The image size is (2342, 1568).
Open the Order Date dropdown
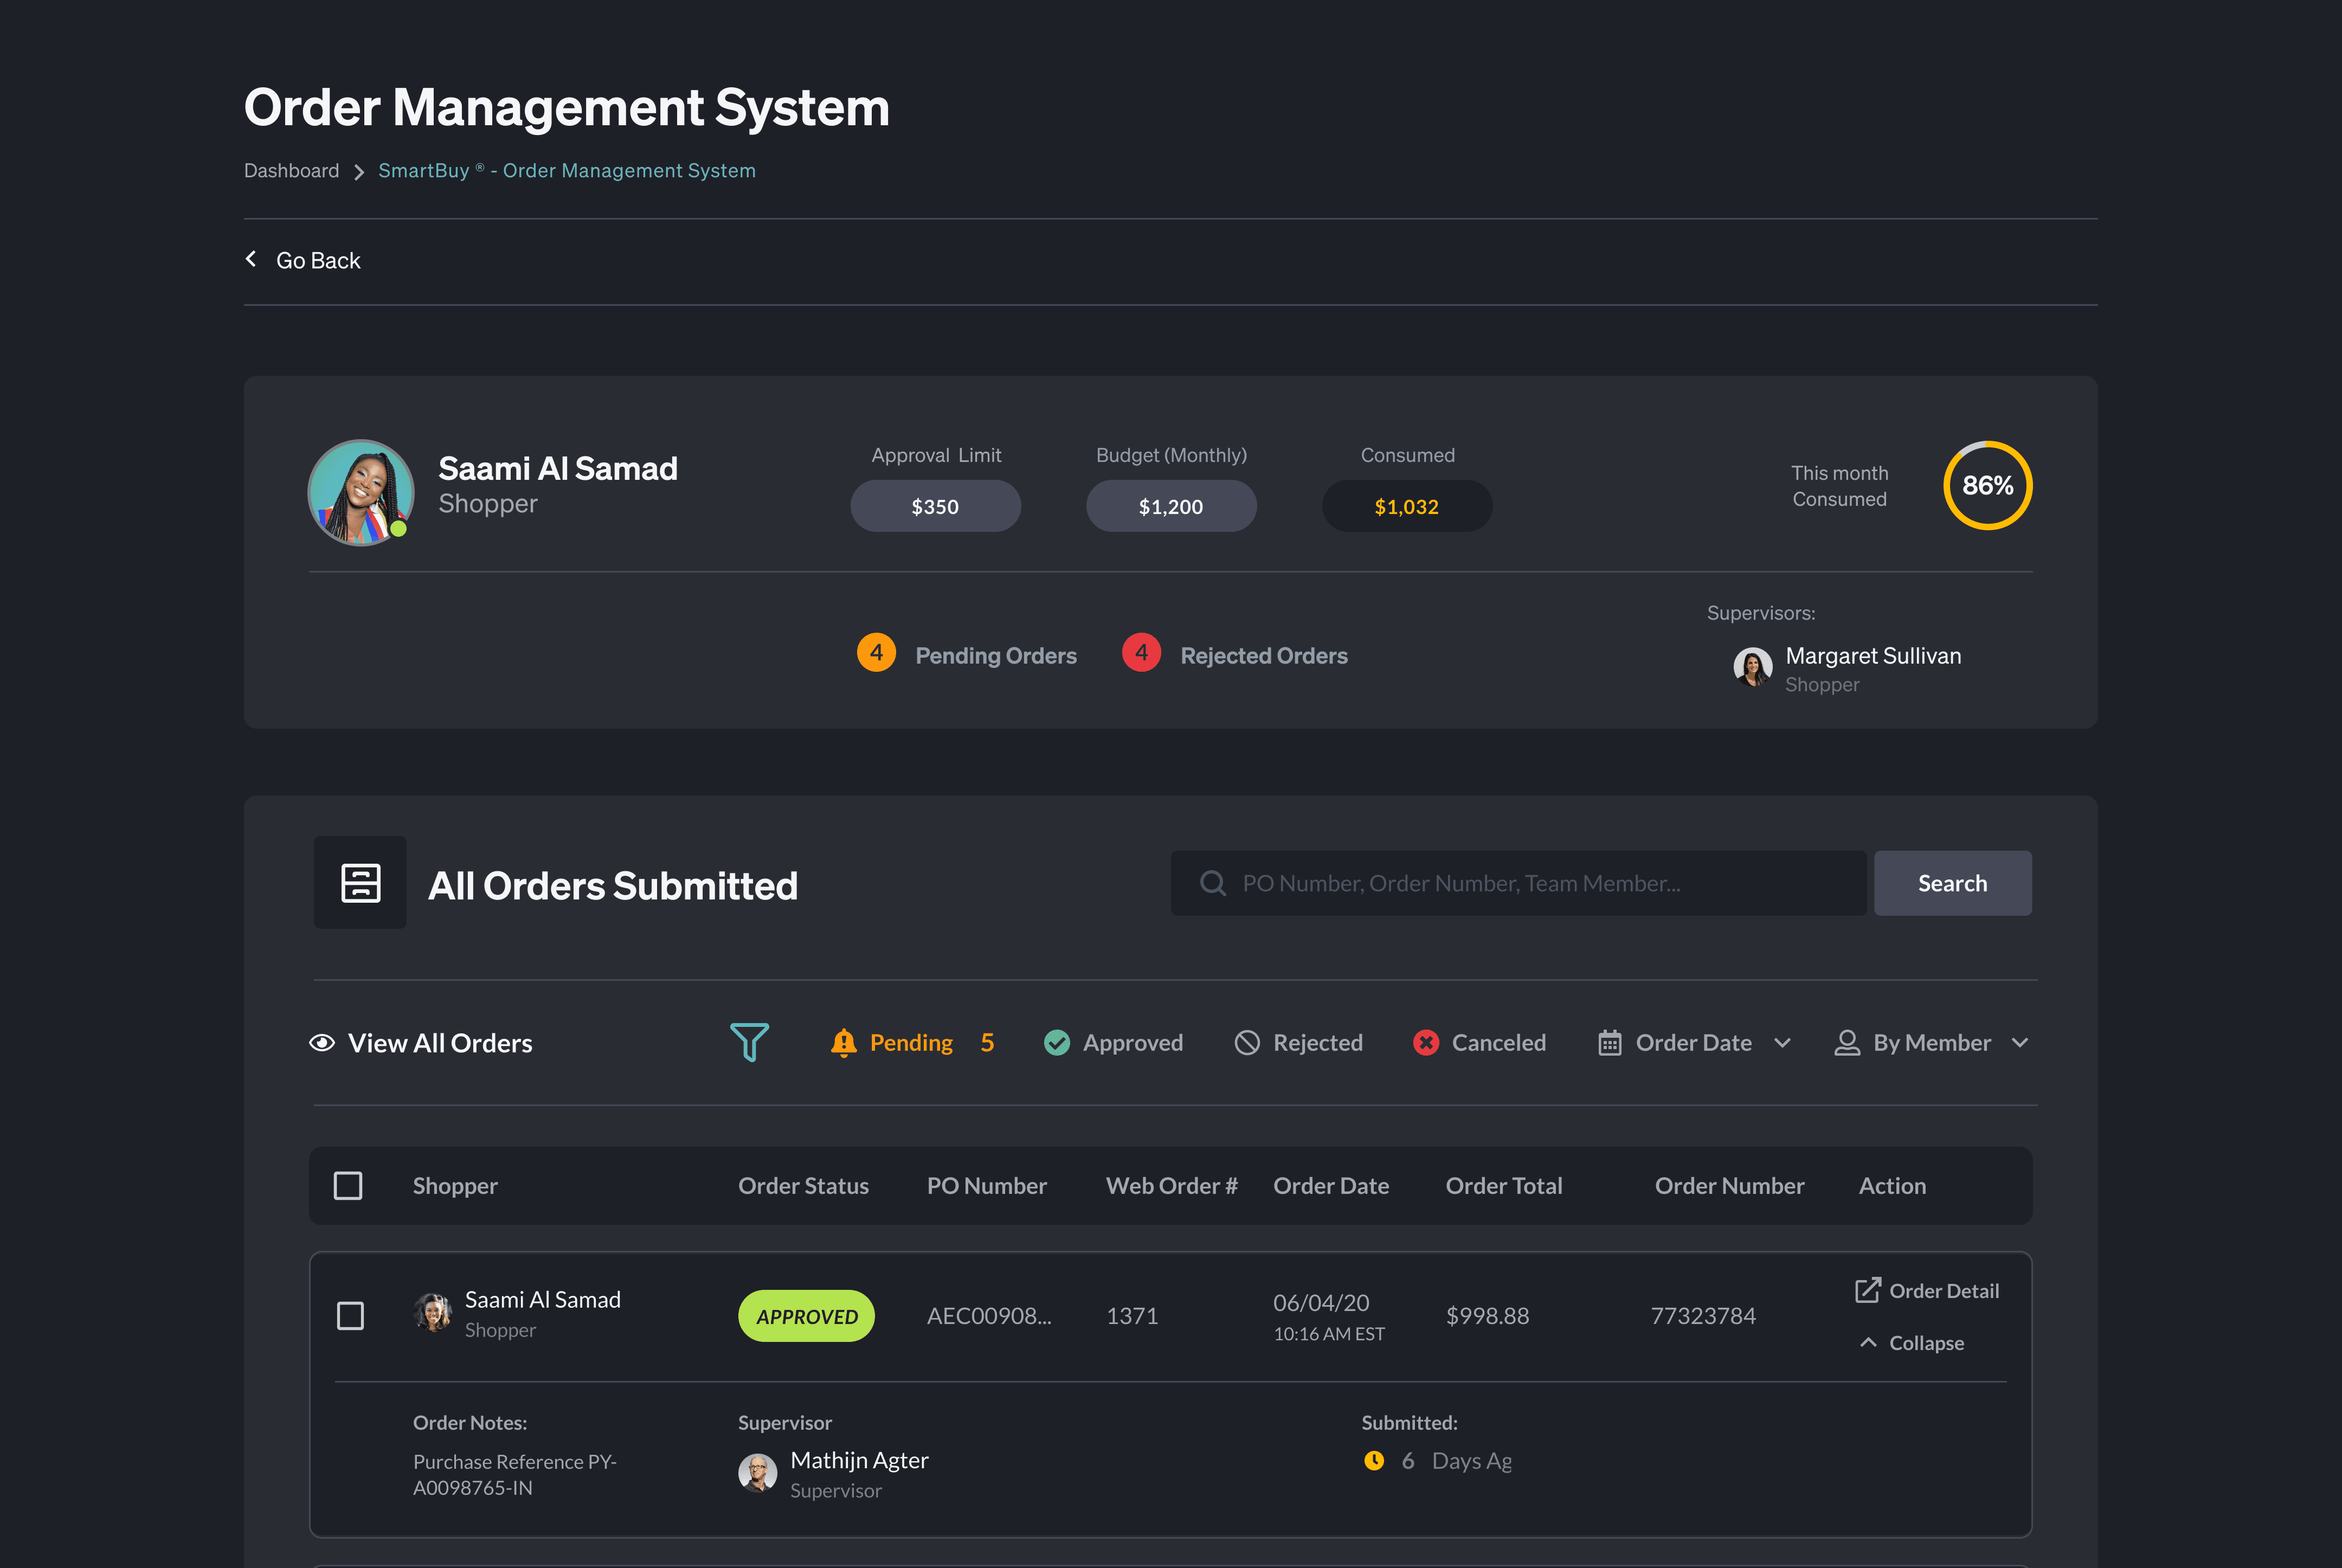(x=1694, y=1042)
